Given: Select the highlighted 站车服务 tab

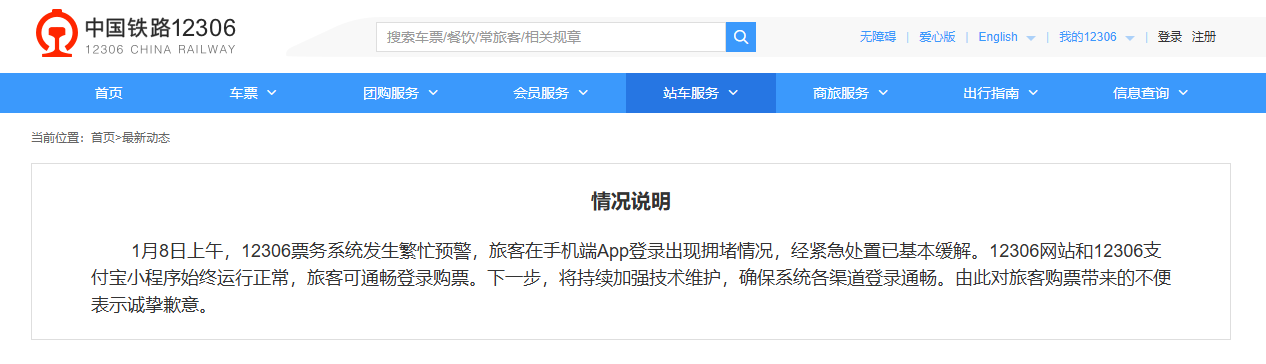Looking at the screenshot, I should 700,93.
